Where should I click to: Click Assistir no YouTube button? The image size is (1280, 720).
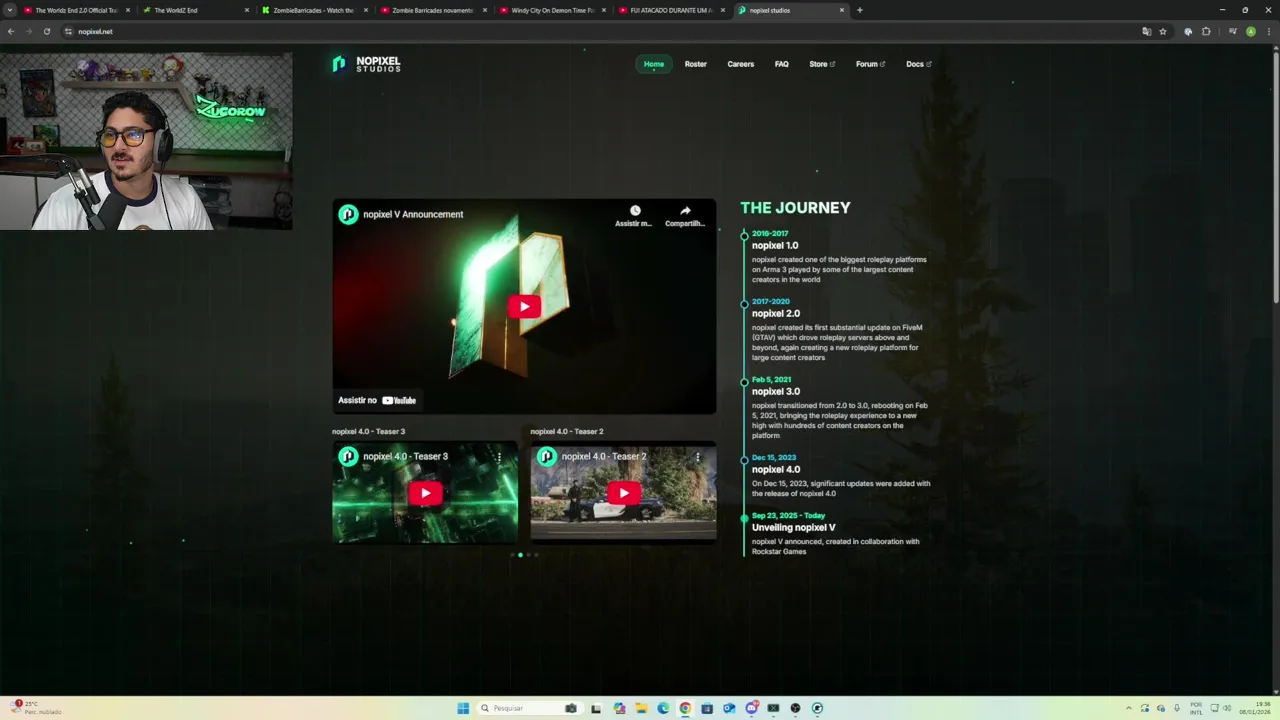(x=377, y=400)
